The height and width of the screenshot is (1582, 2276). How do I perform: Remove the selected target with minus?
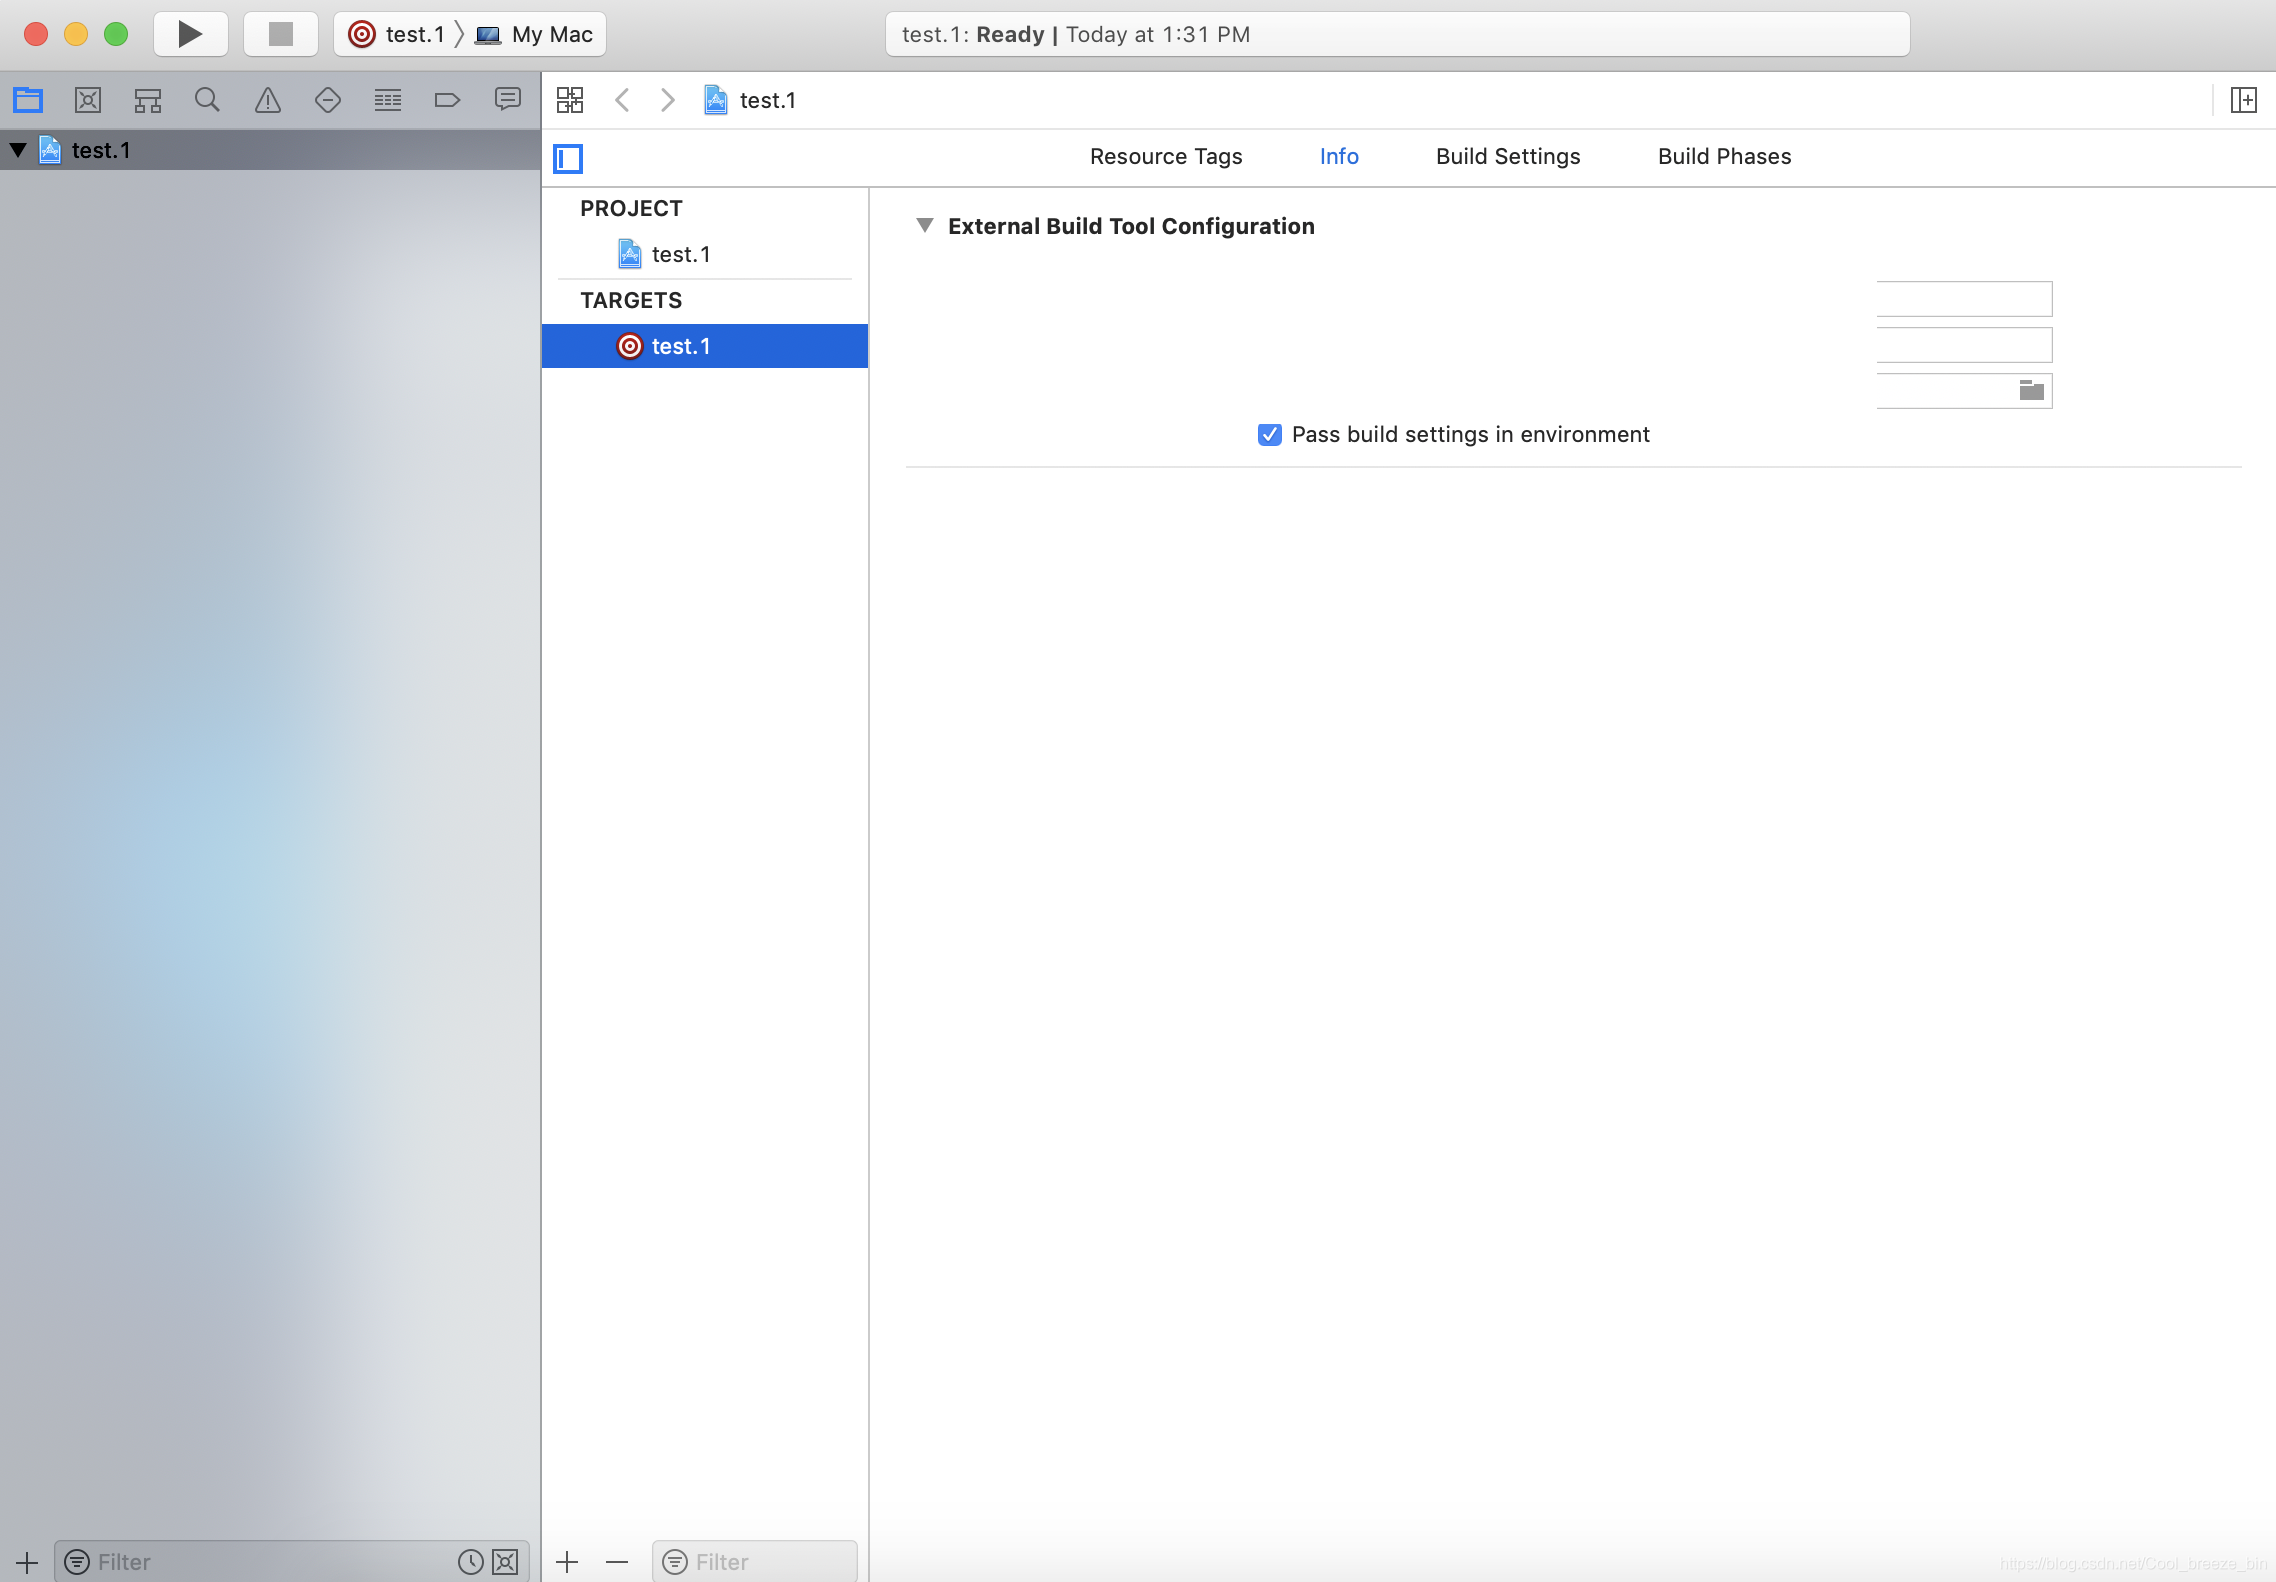coord(617,1562)
